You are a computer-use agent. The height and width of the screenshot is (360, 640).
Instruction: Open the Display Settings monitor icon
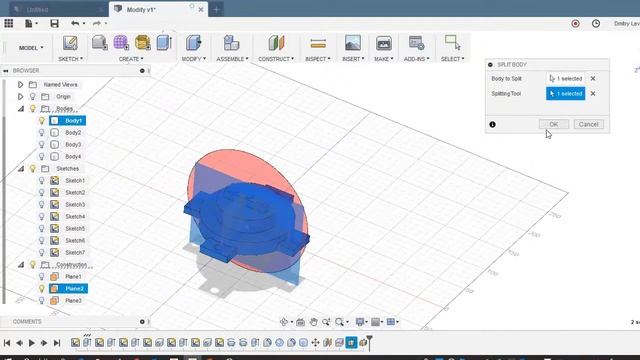pos(360,322)
